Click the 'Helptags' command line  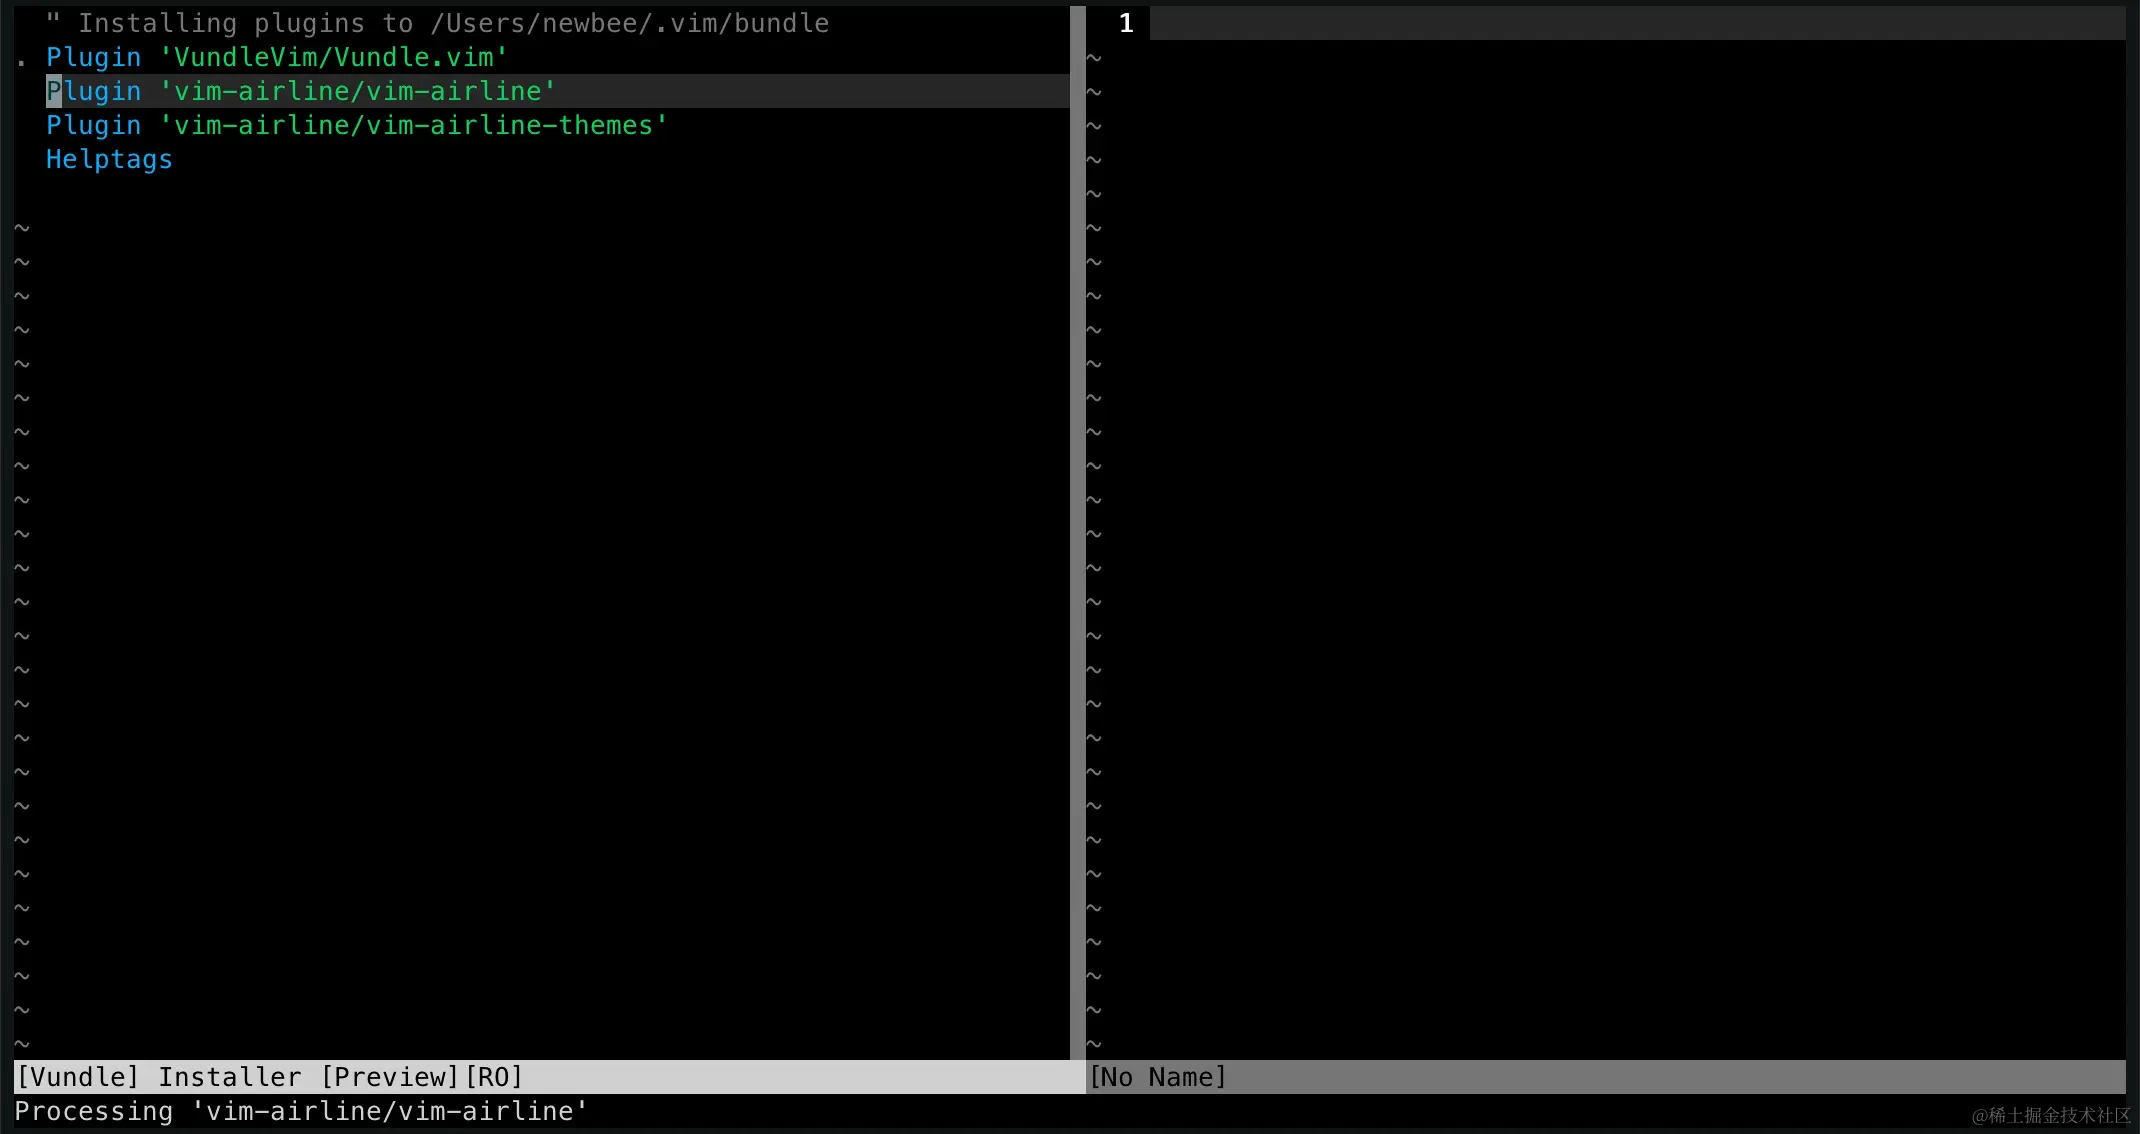click(108, 159)
